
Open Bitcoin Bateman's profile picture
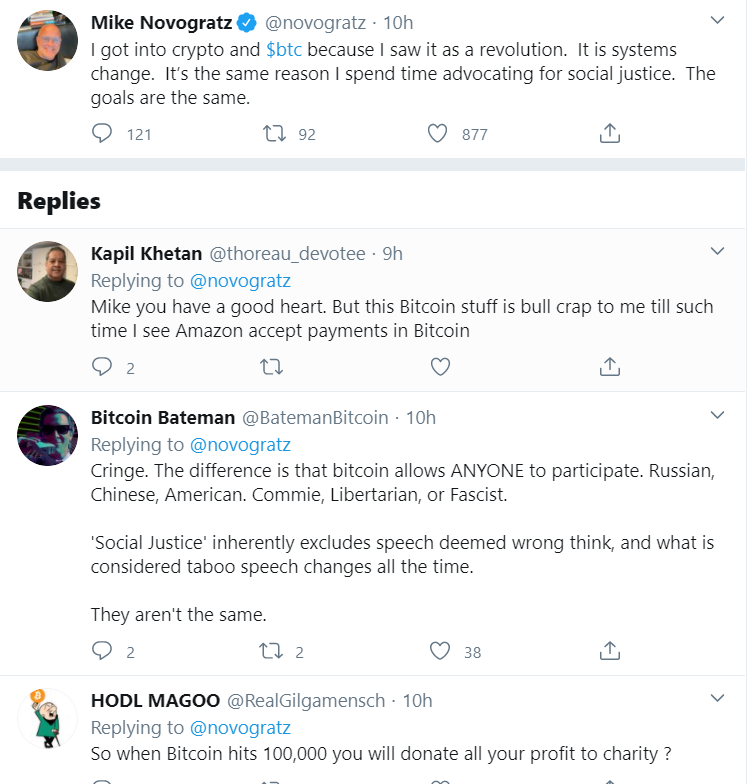pyautogui.click(x=47, y=436)
